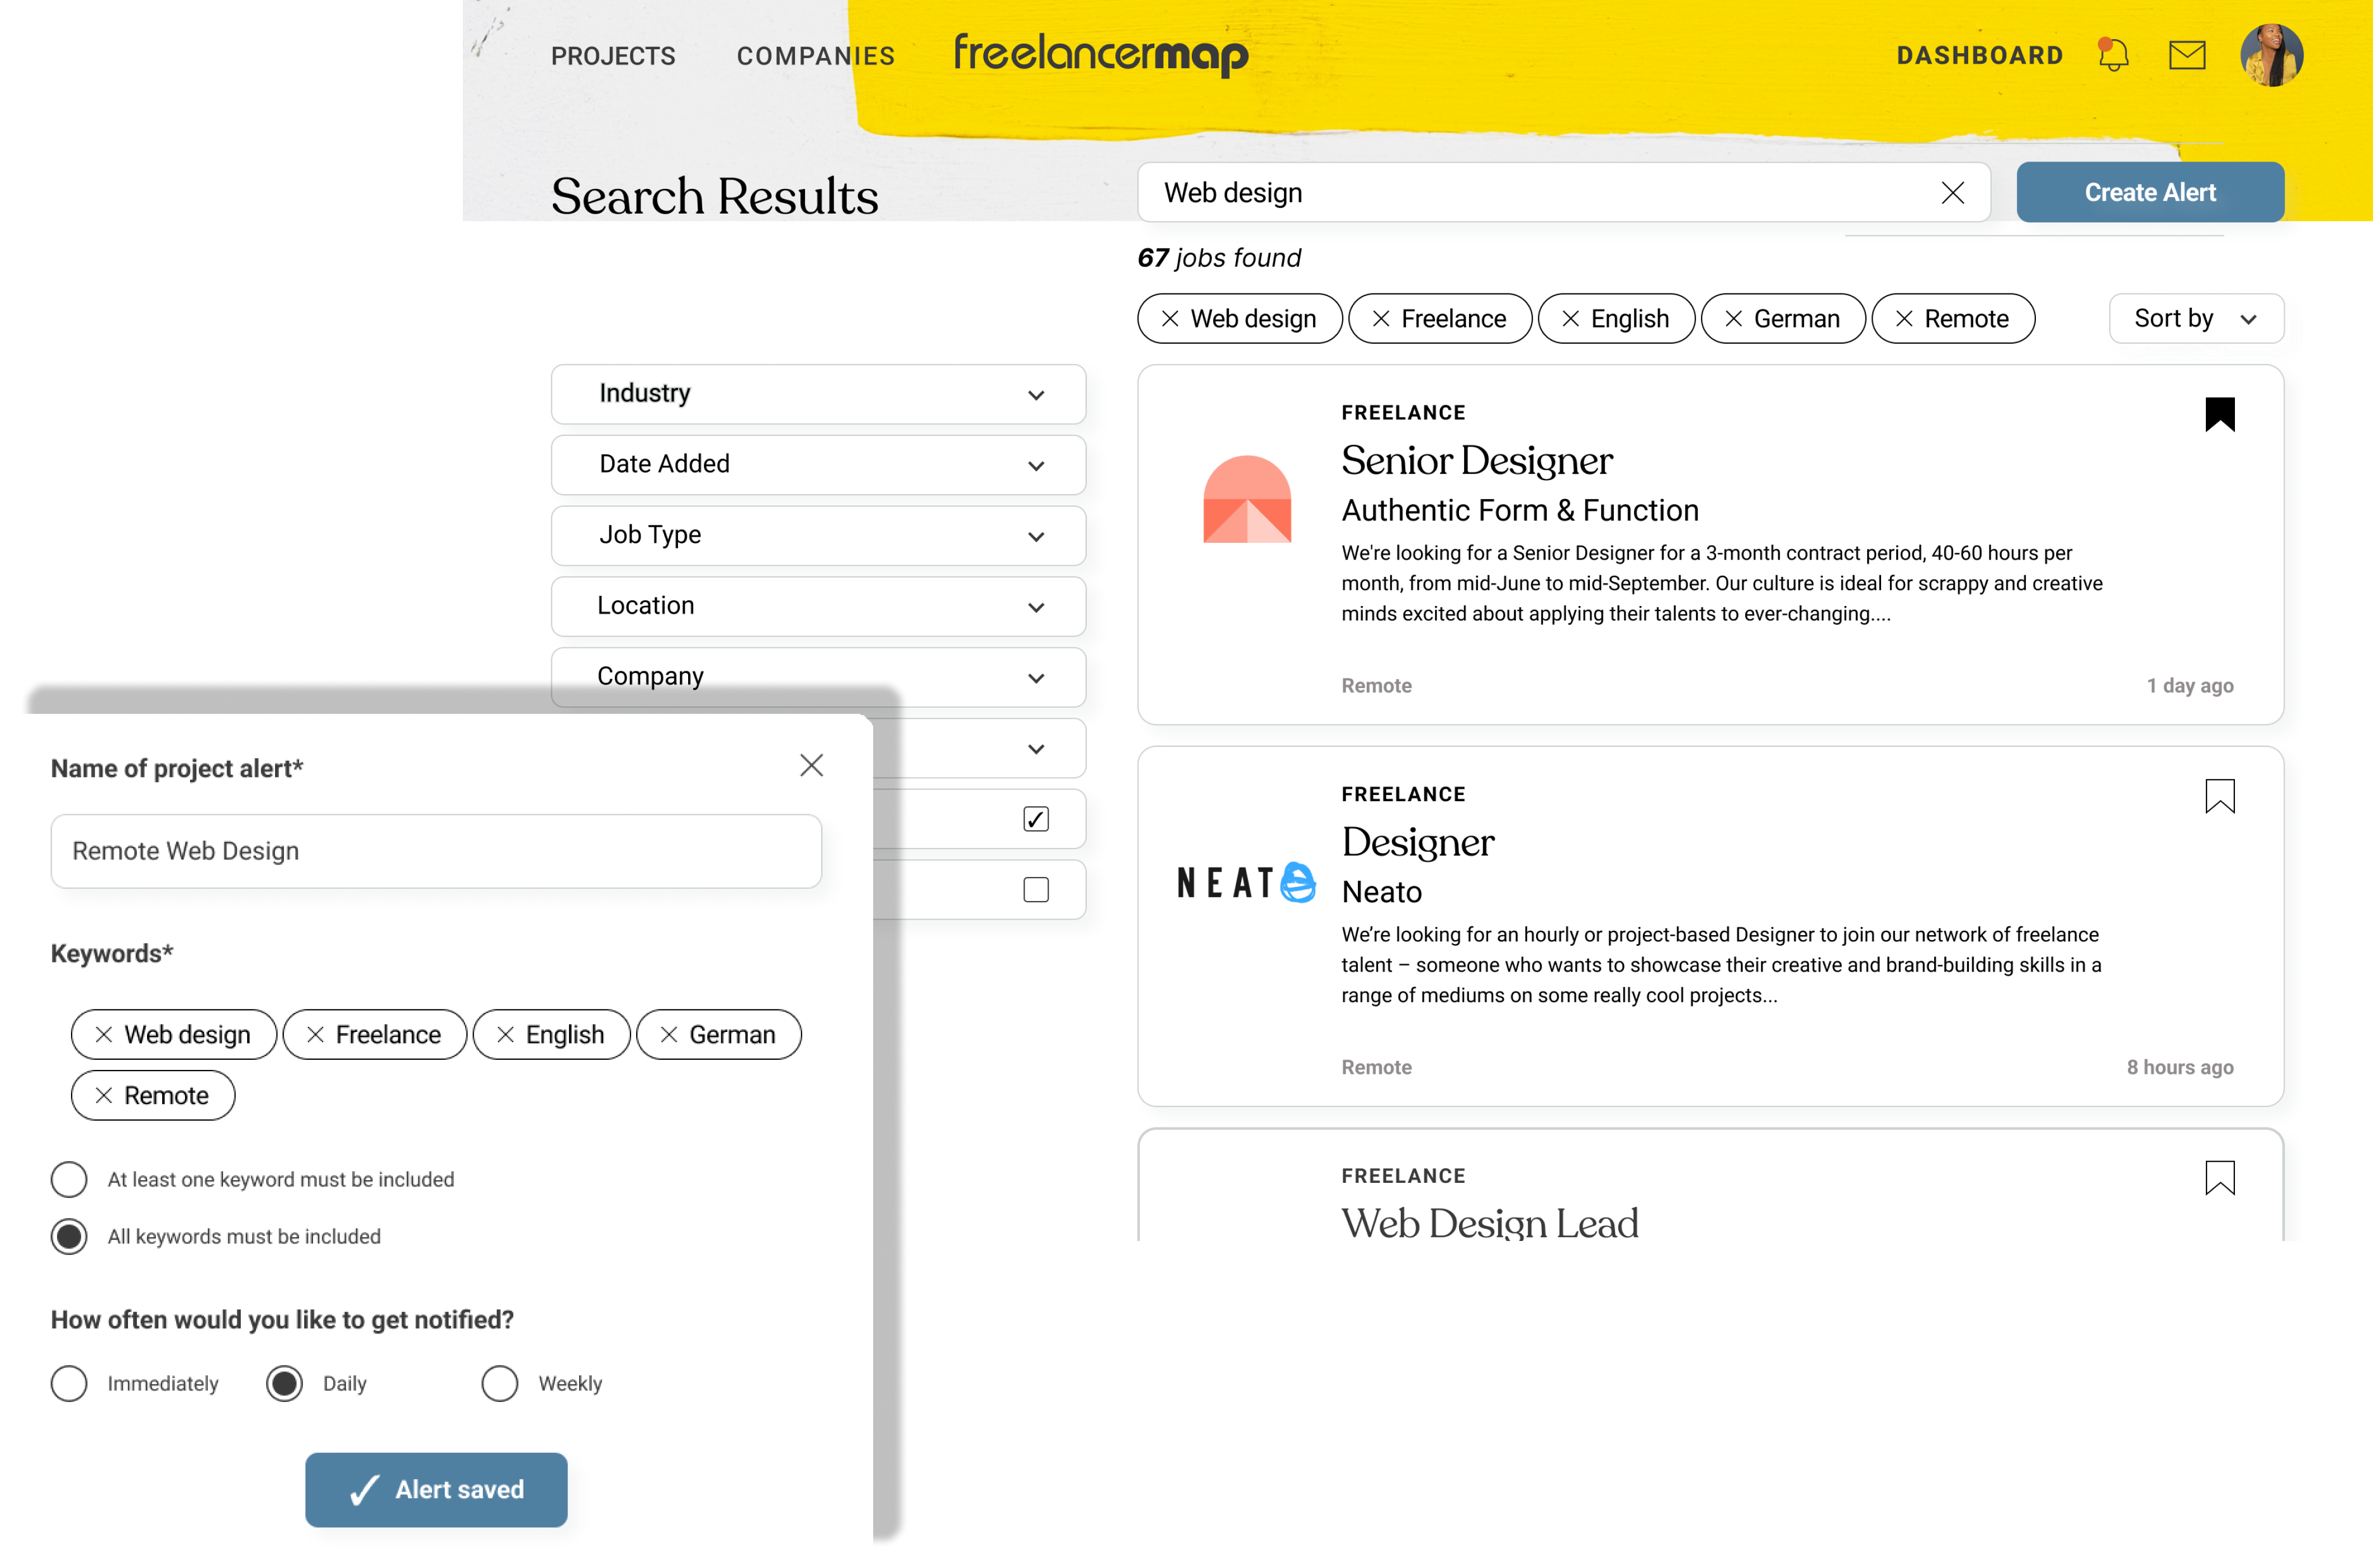This screenshot has height=1568, width=2373.
Task: Select Immediately notification frequency
Action: (69, 1383)
